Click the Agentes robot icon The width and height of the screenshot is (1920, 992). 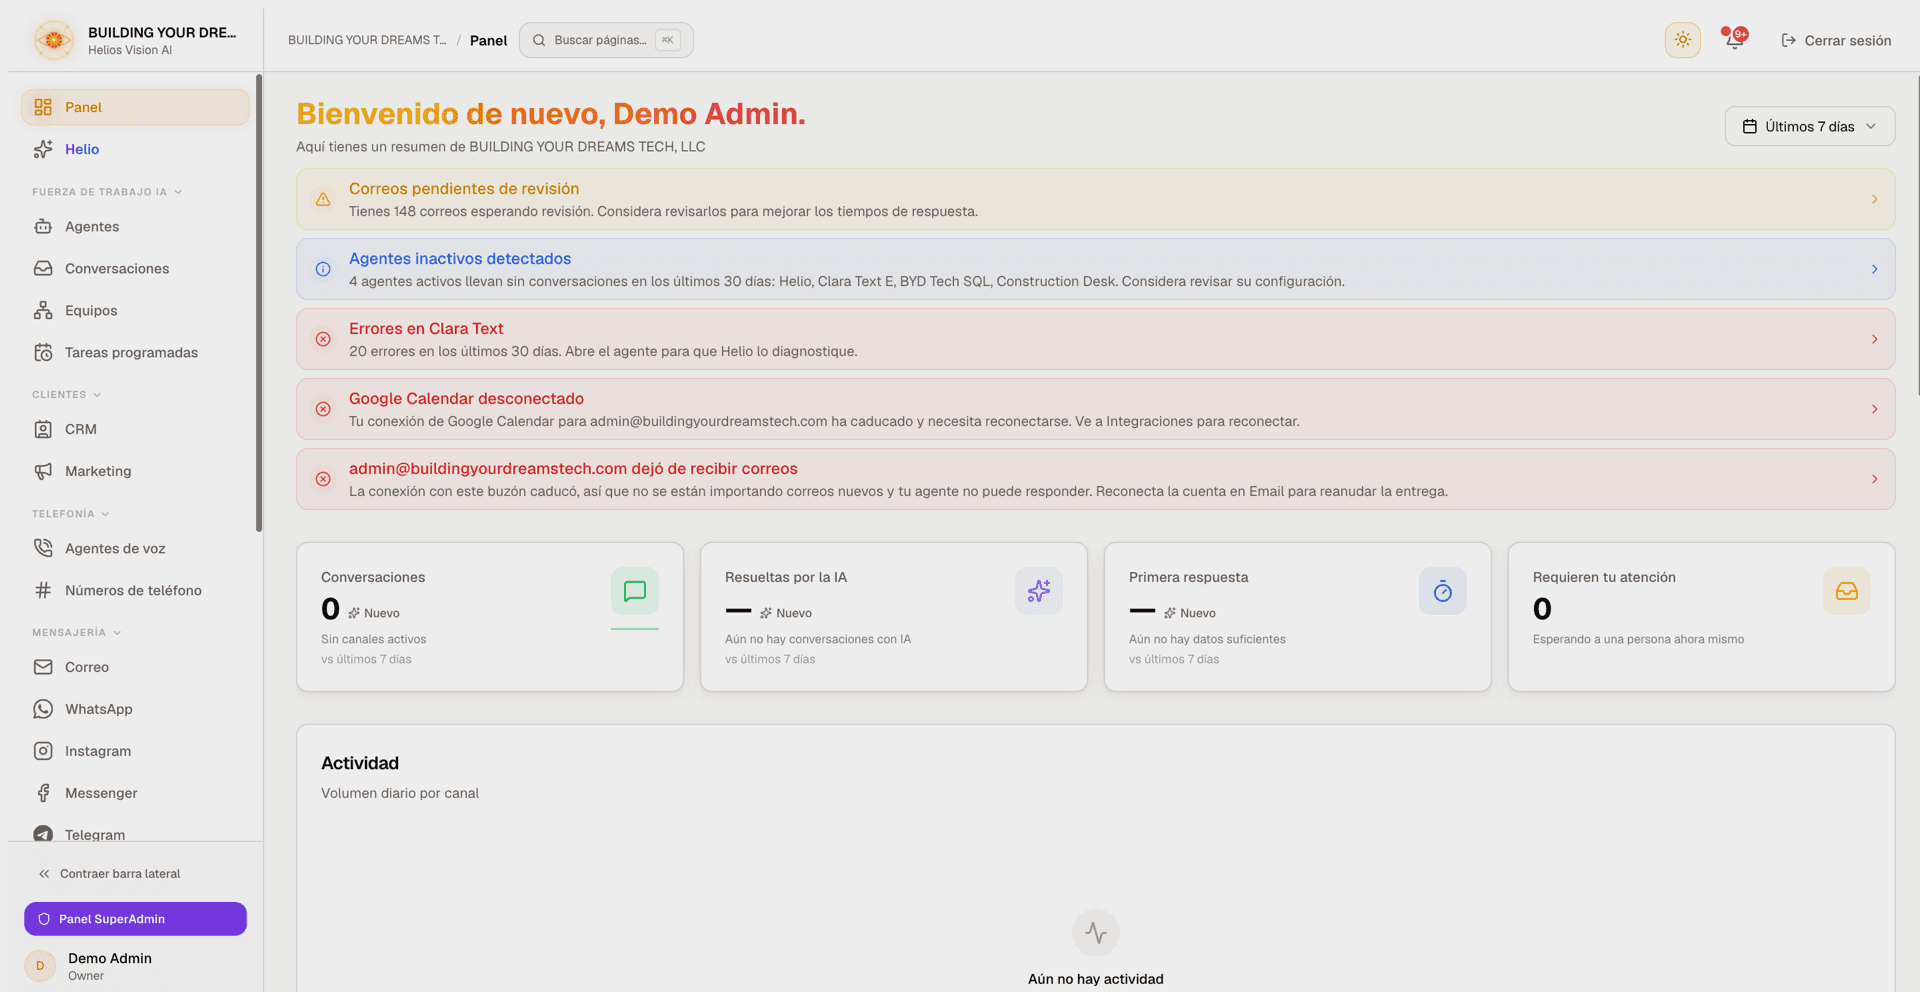[43, 227]
